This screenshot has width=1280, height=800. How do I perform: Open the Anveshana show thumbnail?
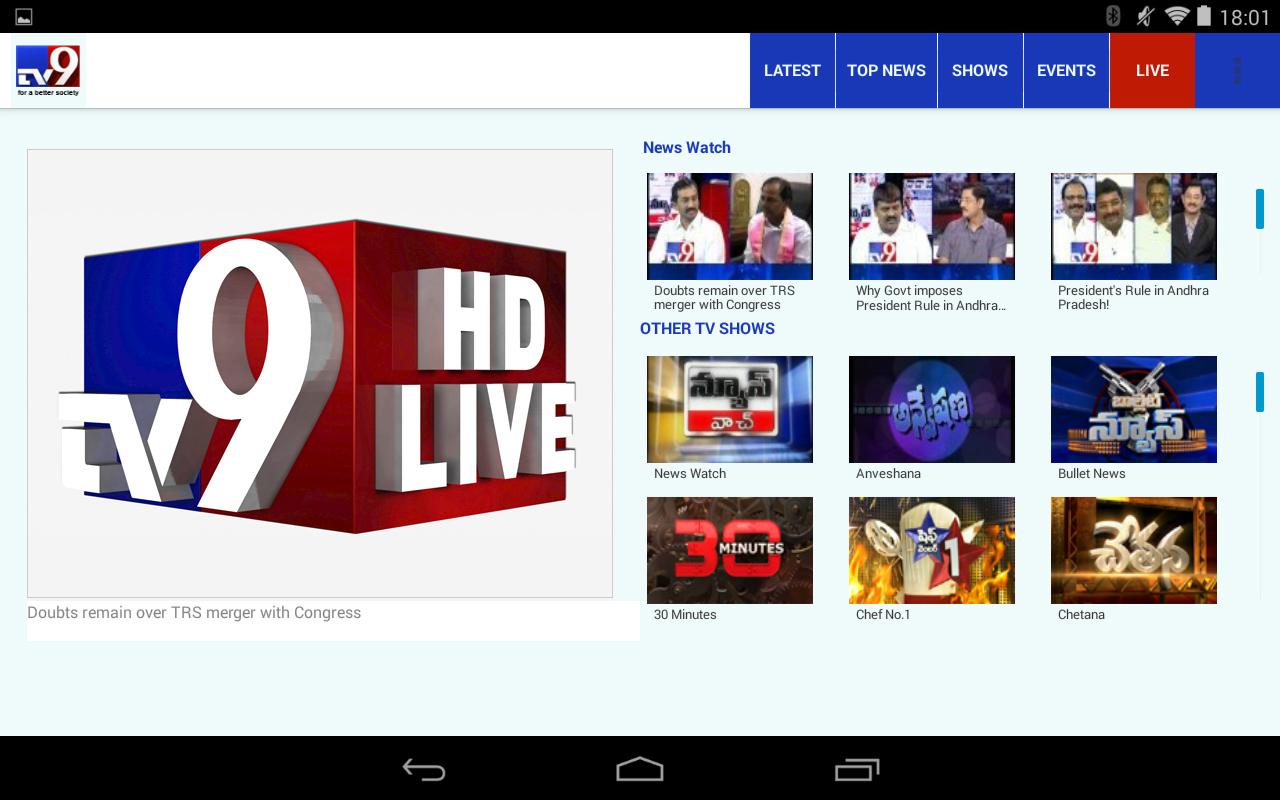pos(932,409)
